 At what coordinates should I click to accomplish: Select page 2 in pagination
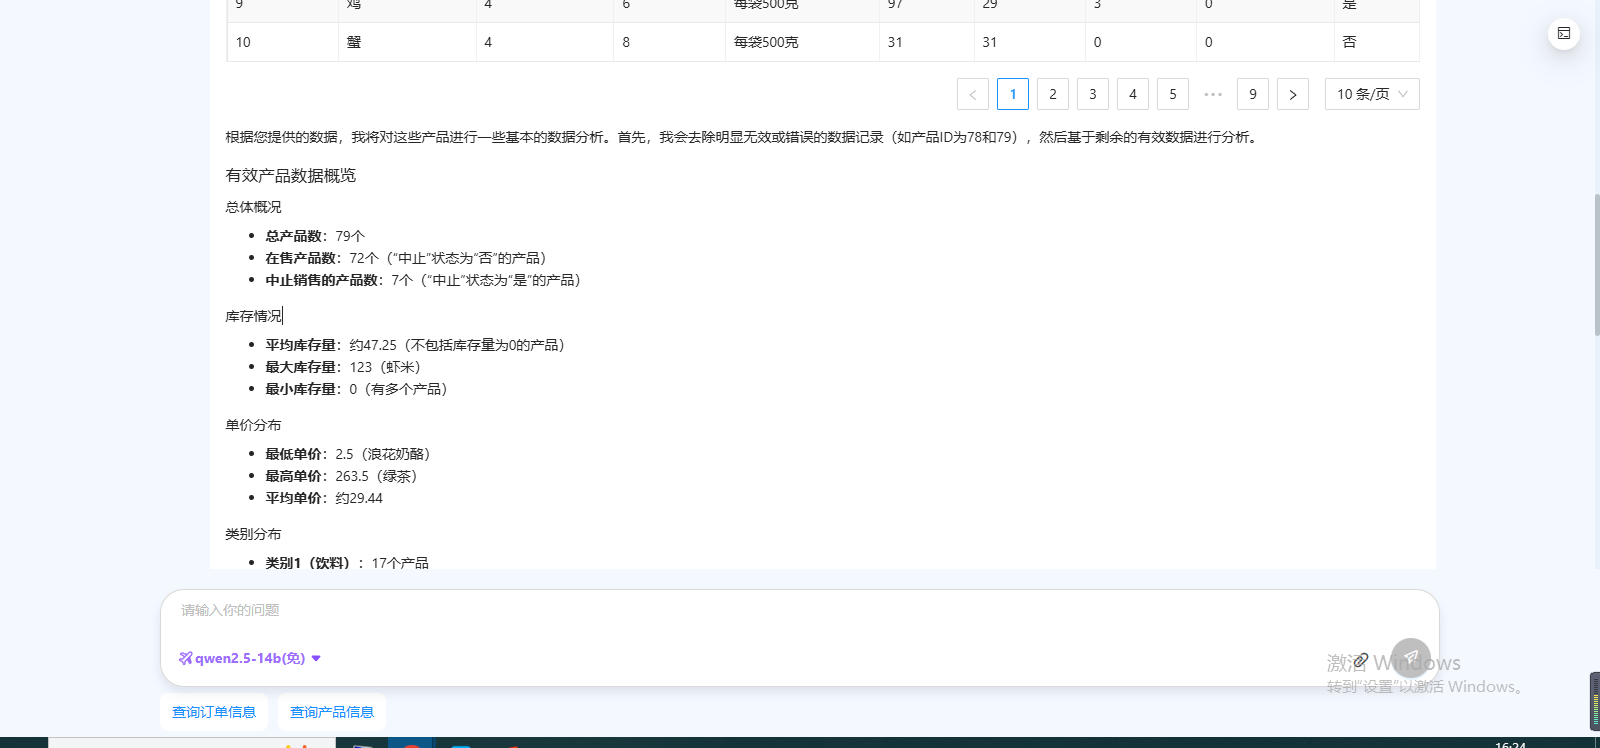point(1053,94)
